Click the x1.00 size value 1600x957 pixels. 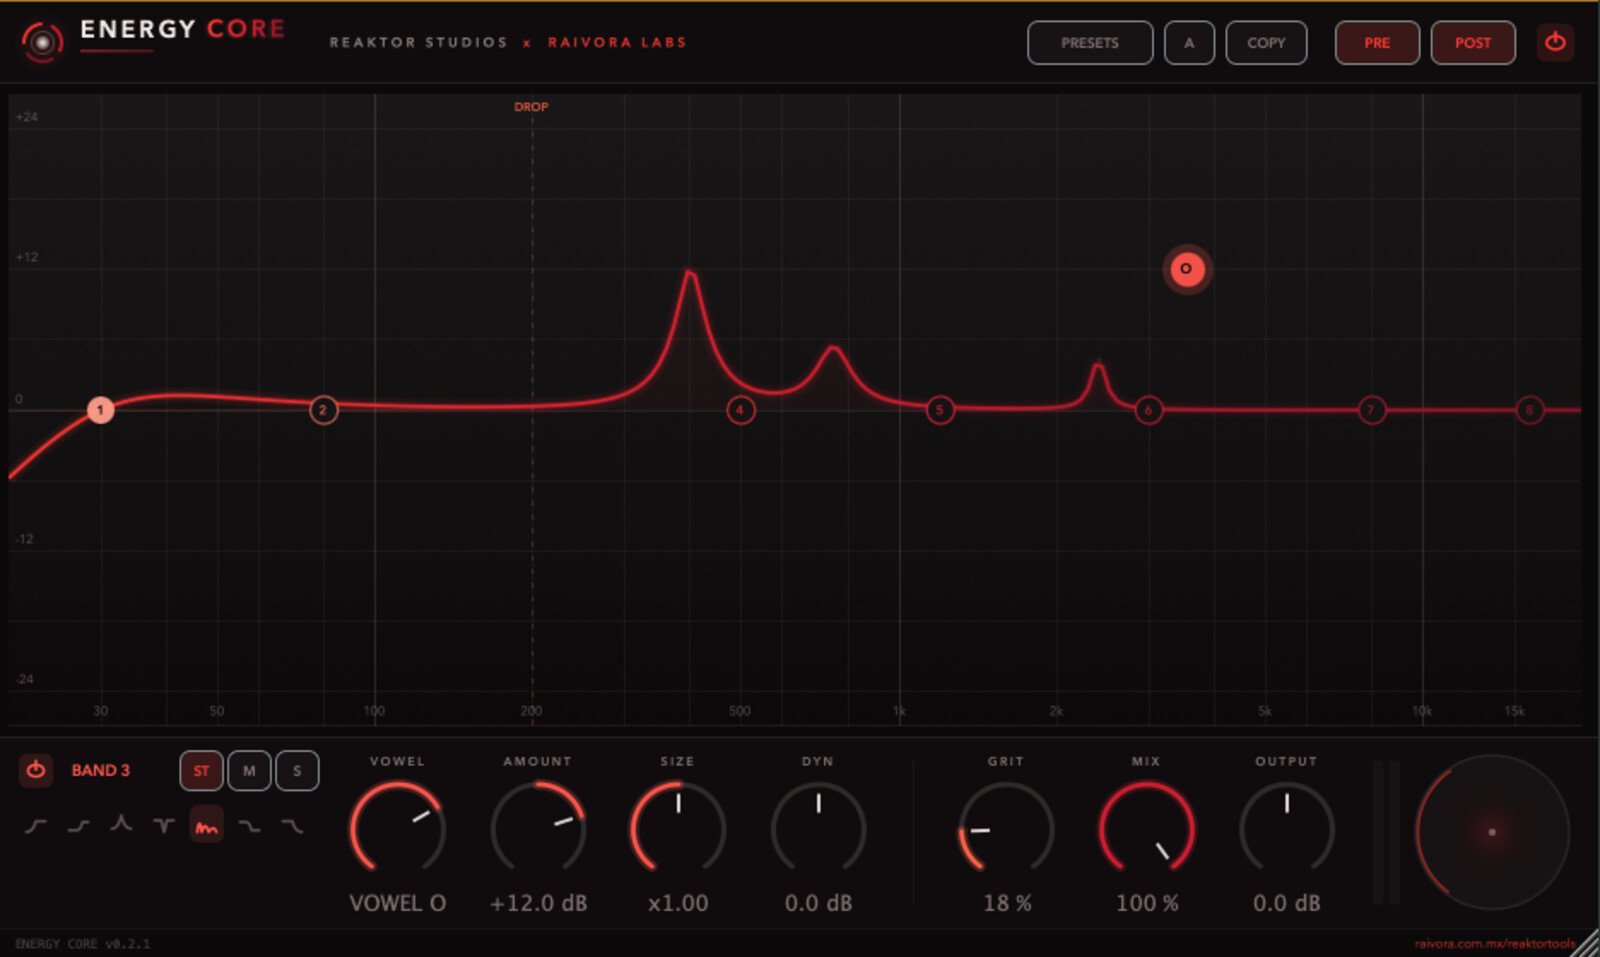[x=678, y=903]
